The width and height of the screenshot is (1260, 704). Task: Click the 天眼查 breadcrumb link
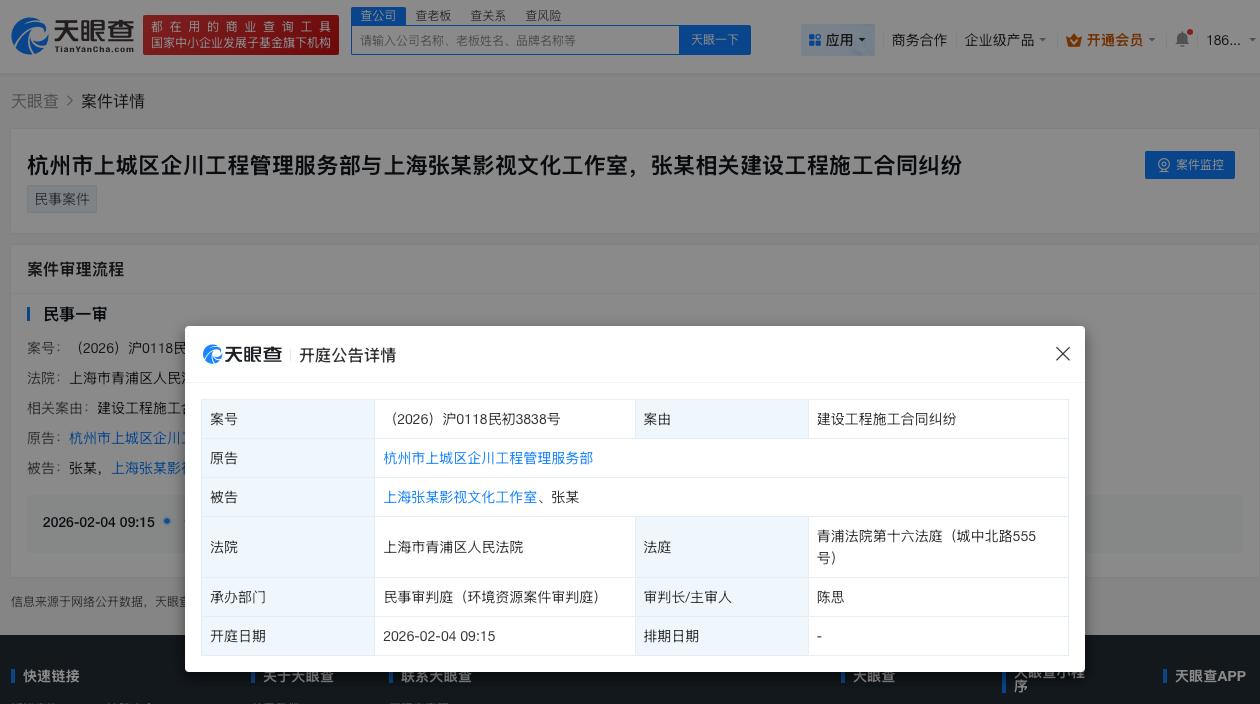pos(34,101)
